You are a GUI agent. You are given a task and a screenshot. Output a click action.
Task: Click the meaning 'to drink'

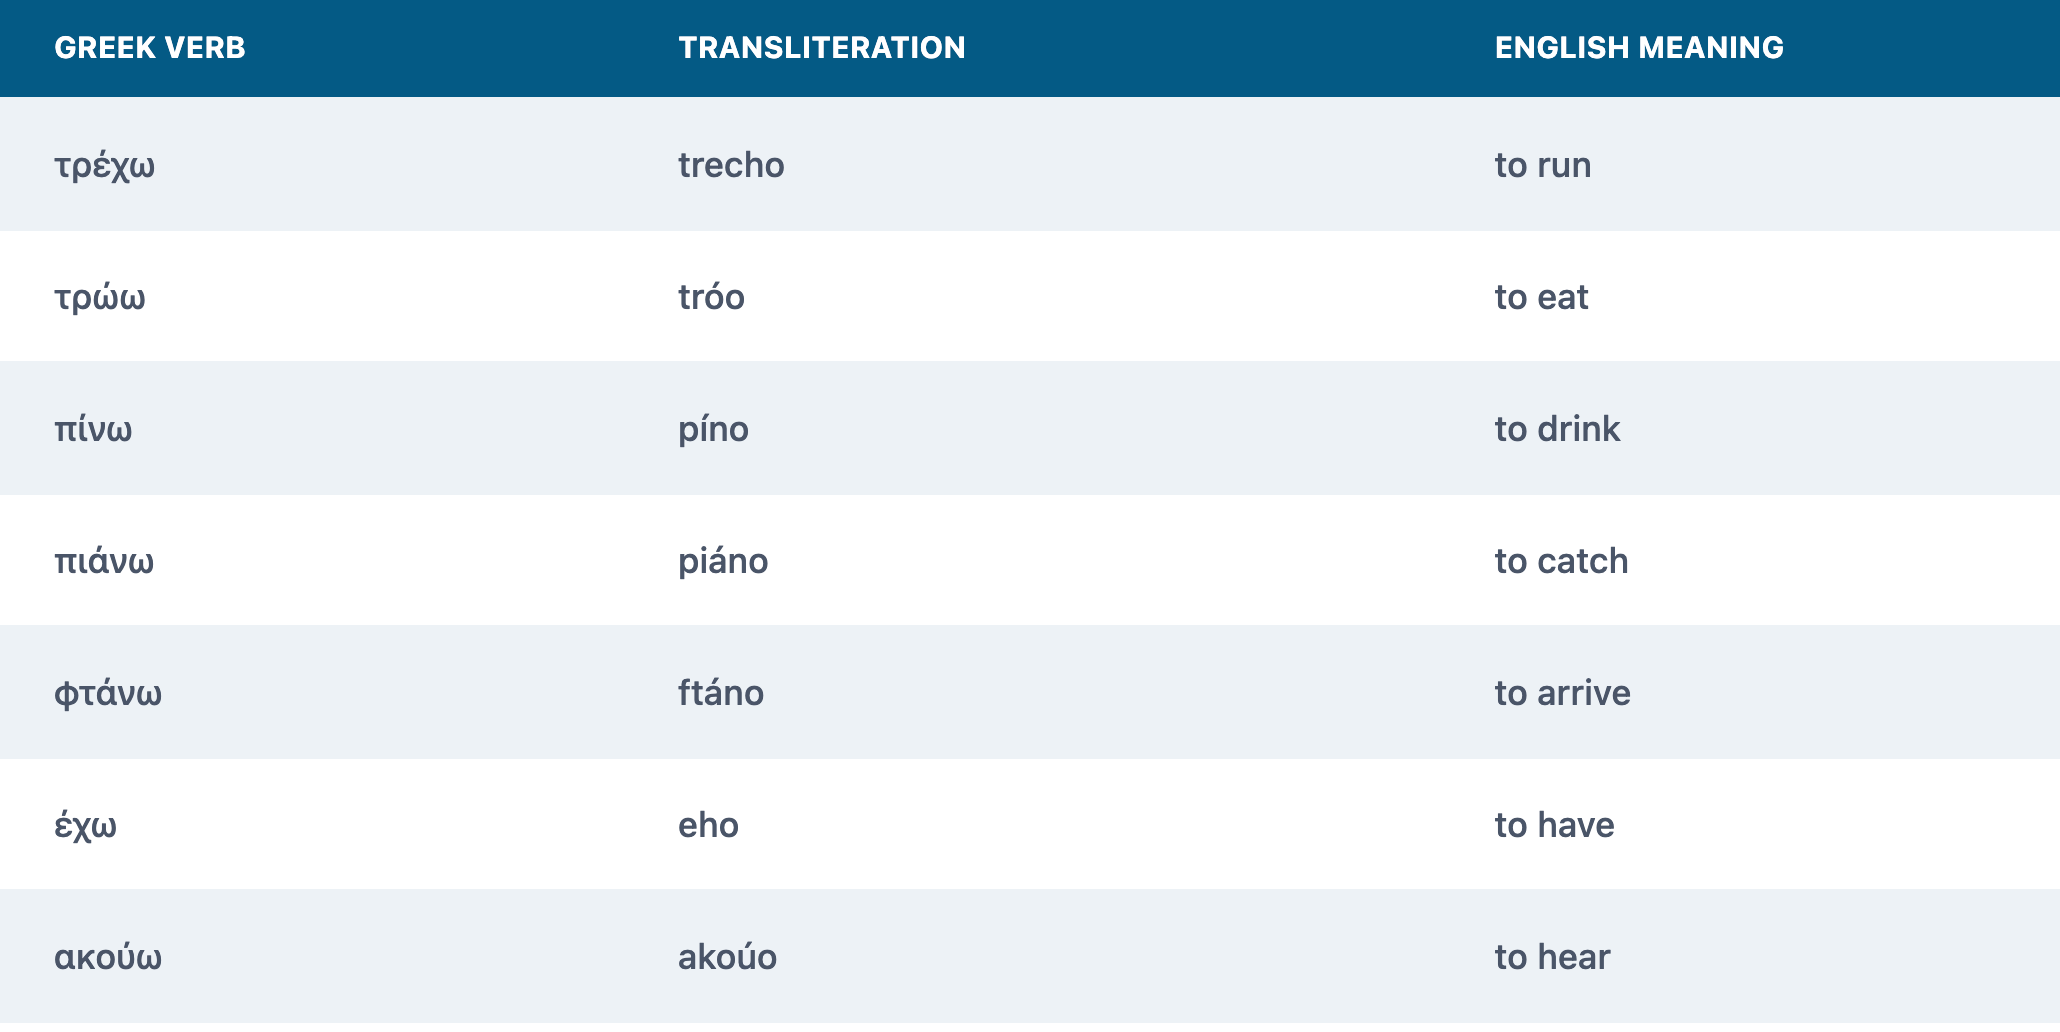(x=1557, y=429)
